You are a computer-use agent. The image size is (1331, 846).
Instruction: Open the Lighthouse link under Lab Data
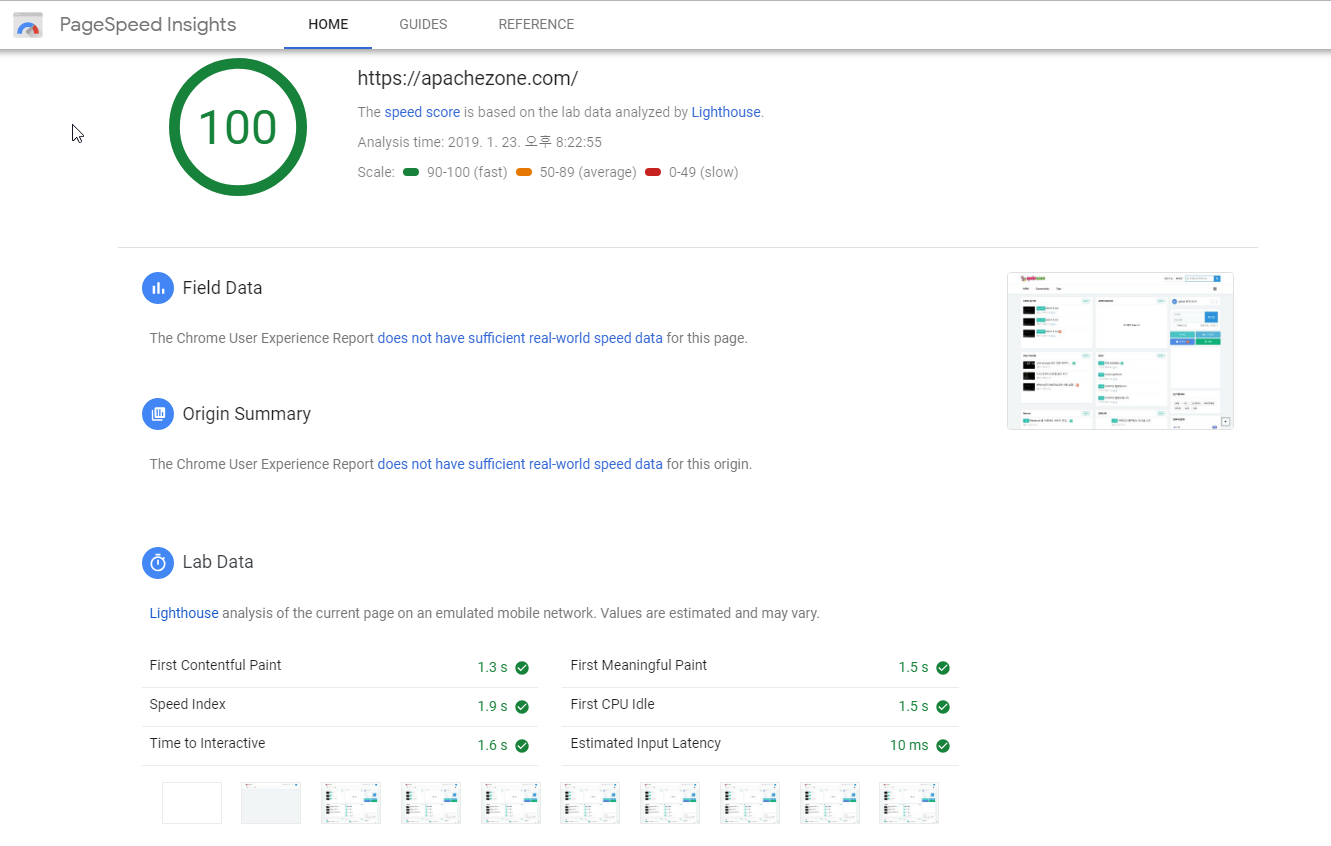click(184, 613)
